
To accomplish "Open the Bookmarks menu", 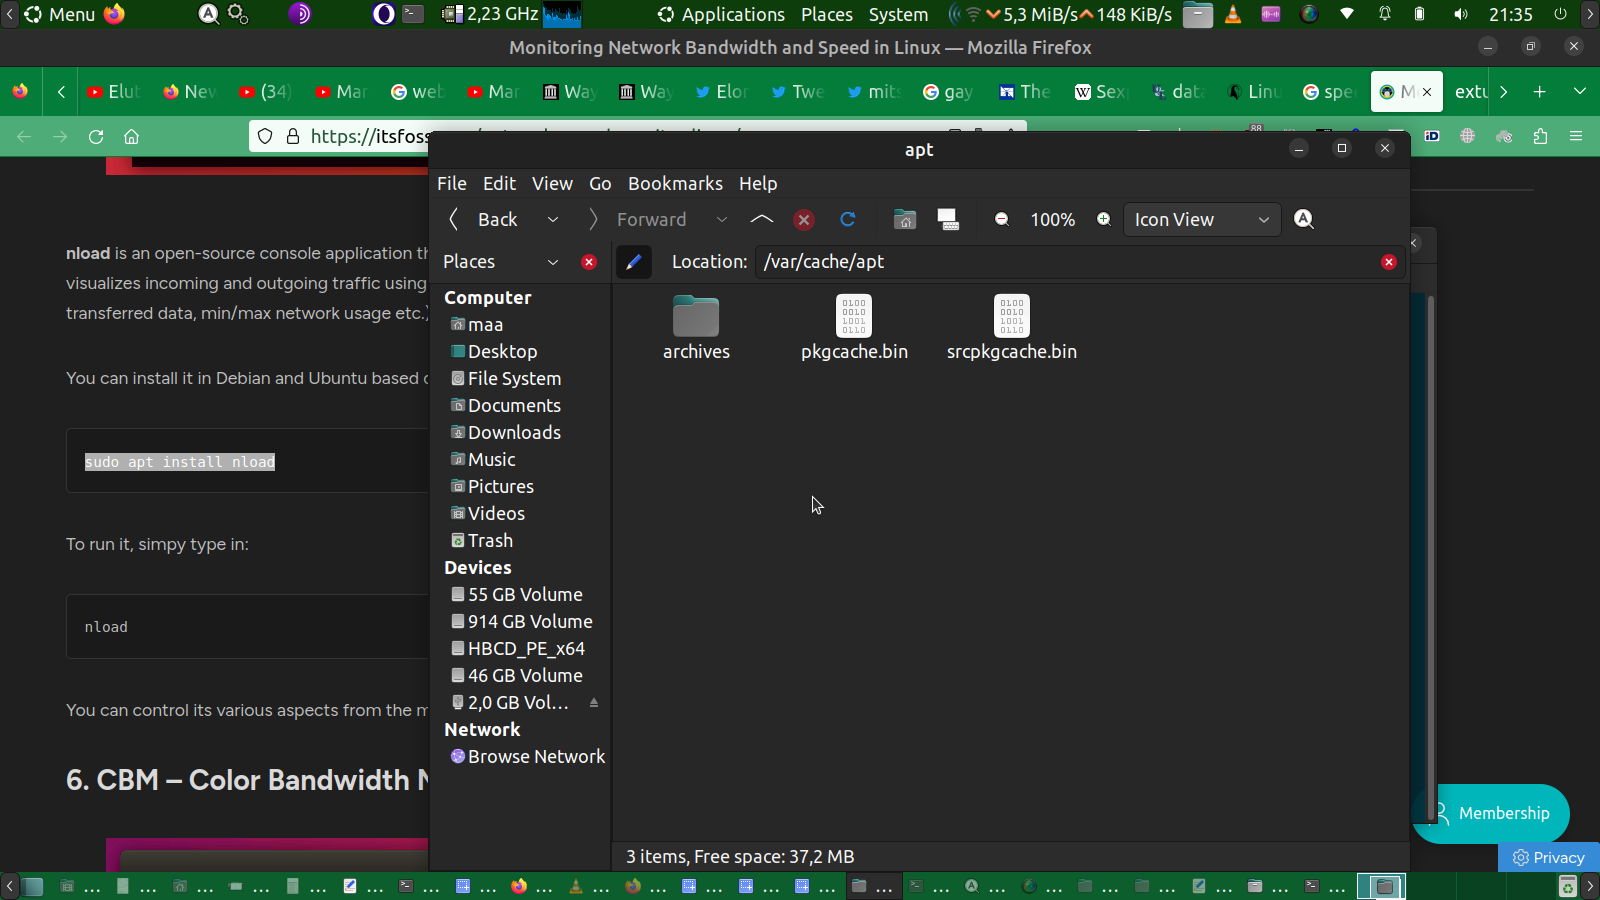I will click(x=675, y=183).
